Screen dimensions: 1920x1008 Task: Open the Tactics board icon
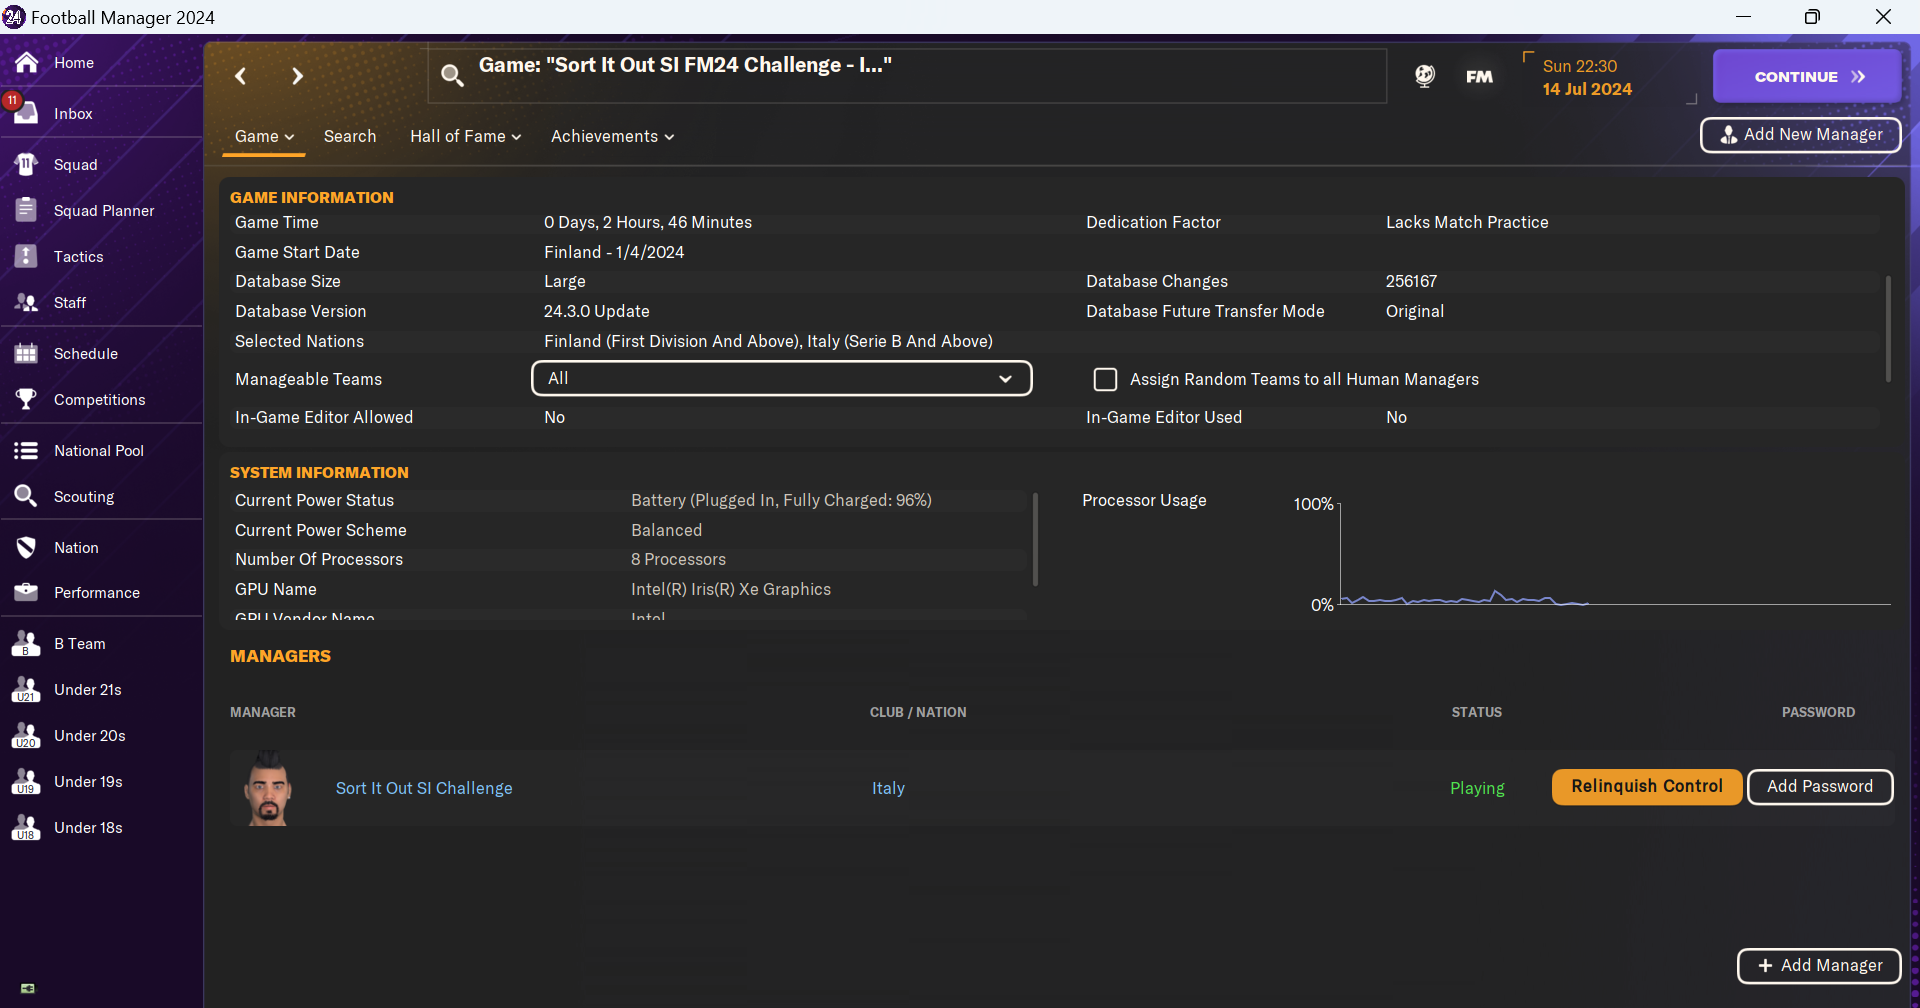click(27, 256)
